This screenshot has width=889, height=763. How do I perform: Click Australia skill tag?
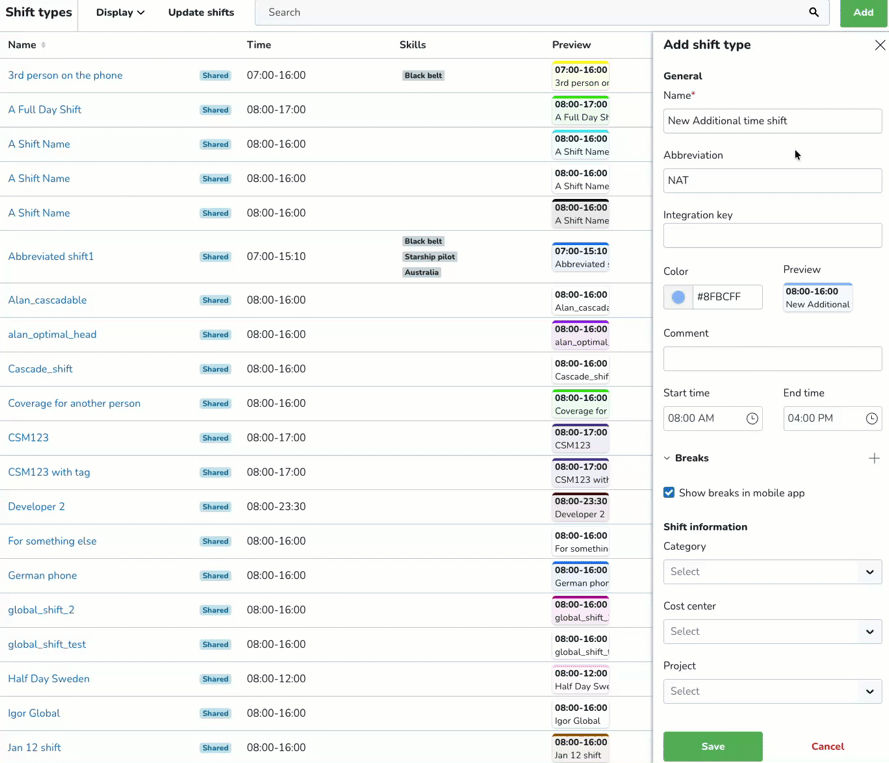point(421,273)
